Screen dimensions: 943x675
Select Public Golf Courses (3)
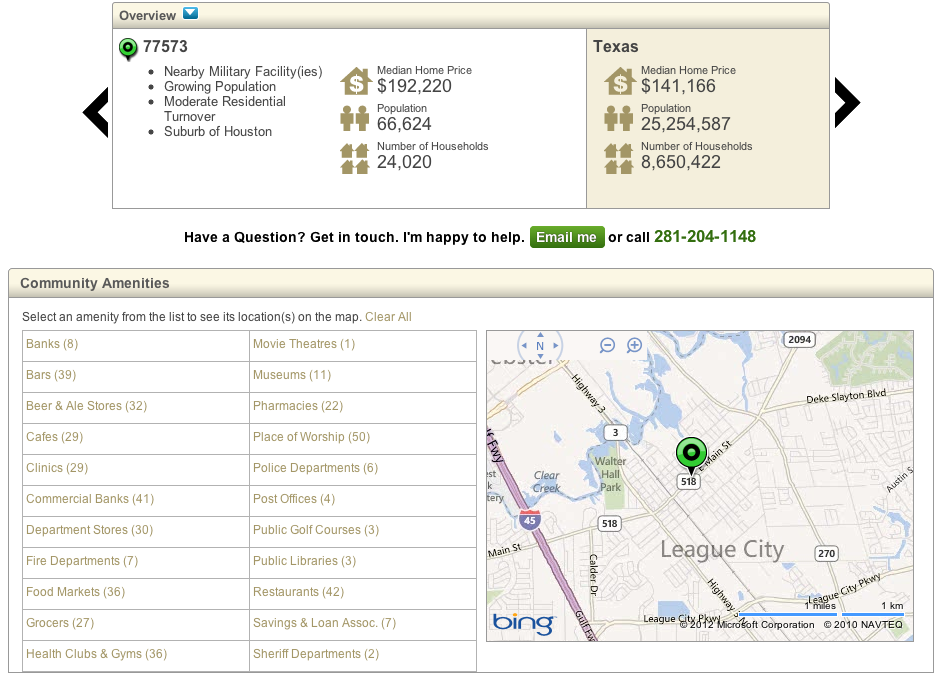316,530
